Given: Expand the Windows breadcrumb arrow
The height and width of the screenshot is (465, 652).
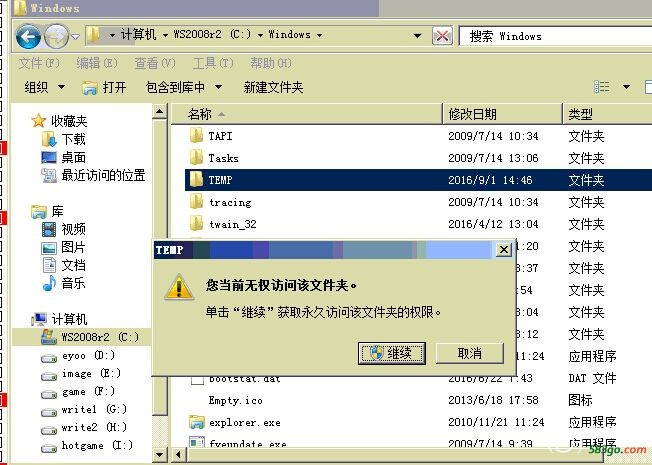Looking at the screenshot, I should (319, 35).
